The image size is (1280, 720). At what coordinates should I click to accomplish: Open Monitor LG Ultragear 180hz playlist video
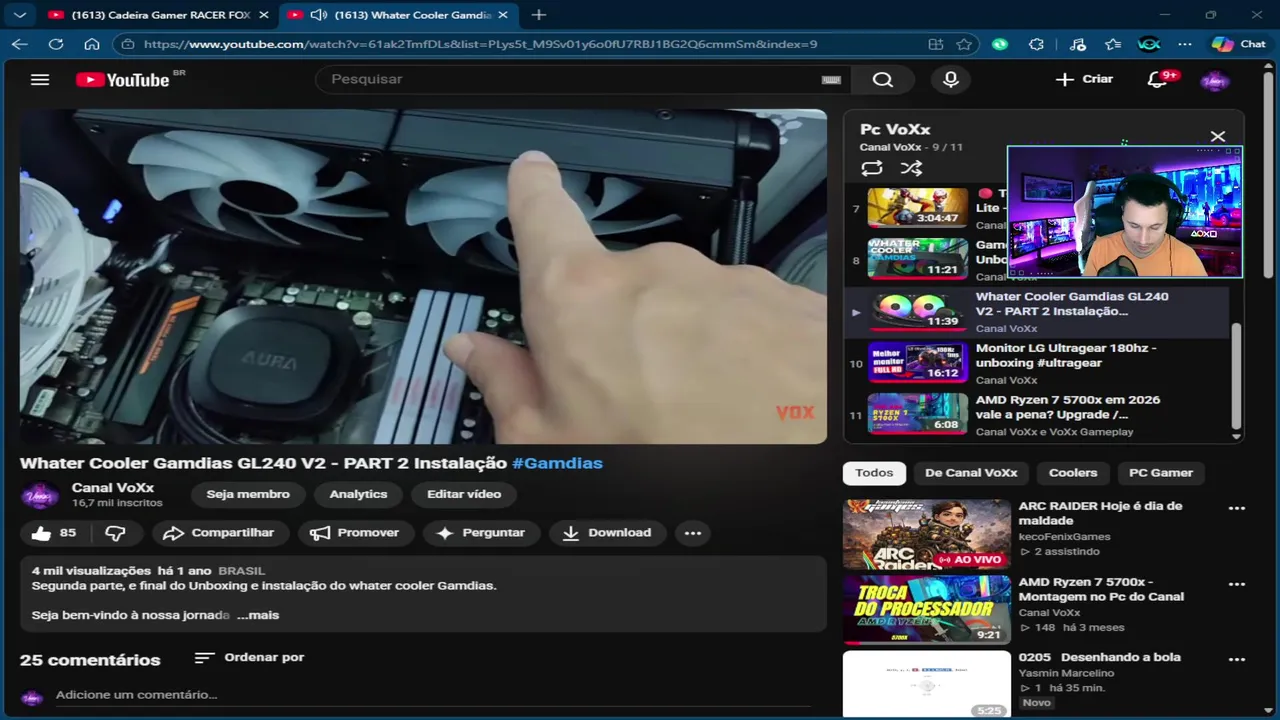pyautogui.click(x=1036, y=363)
